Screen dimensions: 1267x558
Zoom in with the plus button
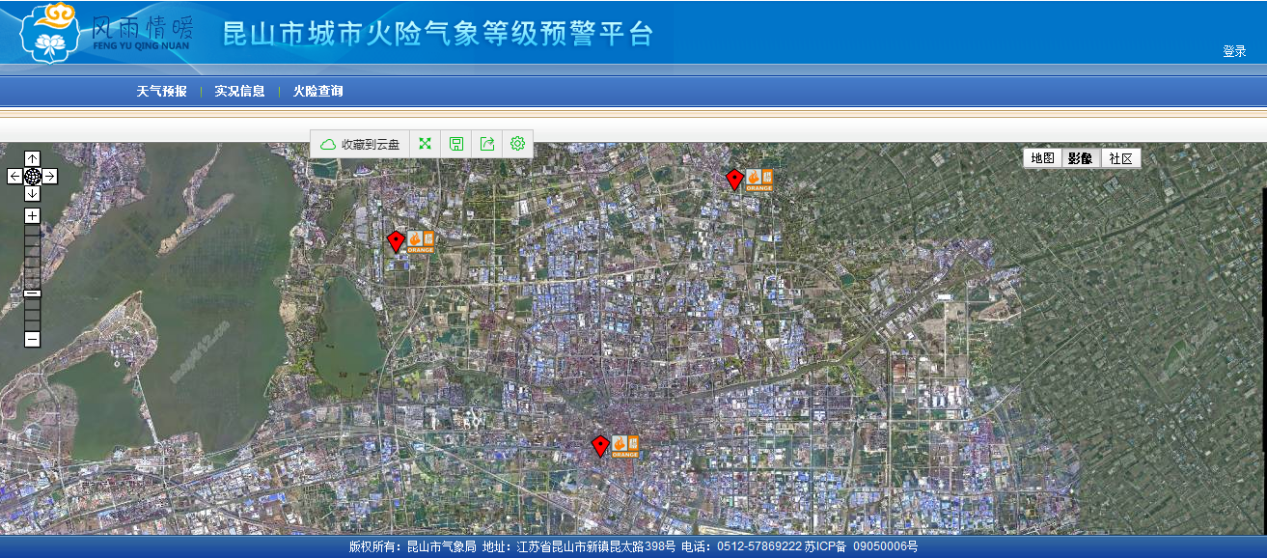click(x=32, y=215)
